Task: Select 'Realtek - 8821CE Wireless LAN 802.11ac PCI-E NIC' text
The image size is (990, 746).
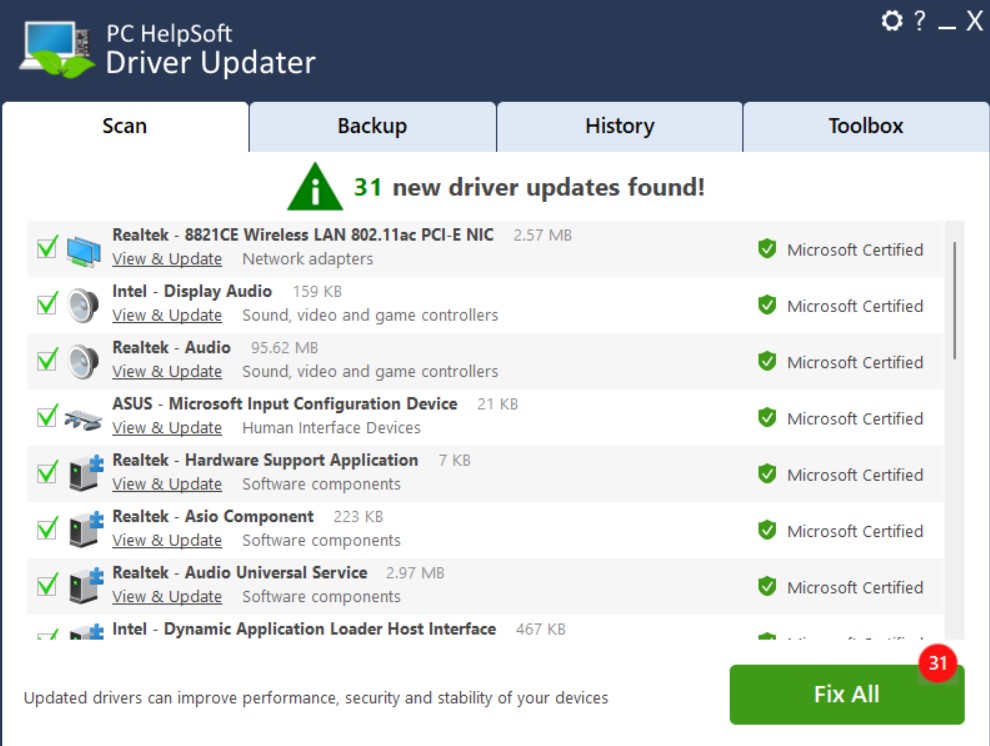Action: (x=303, y=235)
